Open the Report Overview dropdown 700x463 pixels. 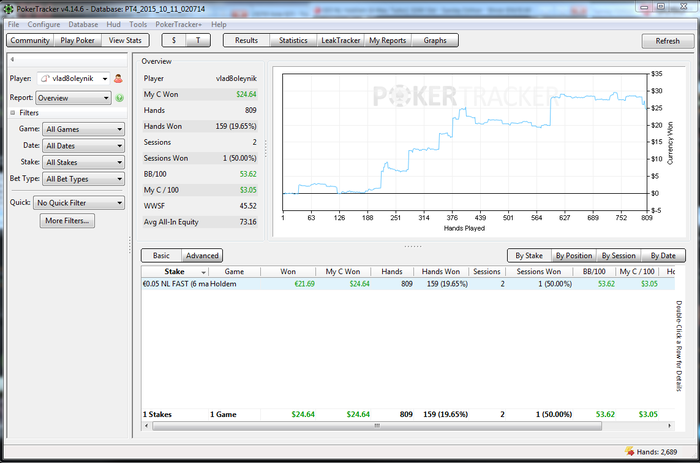coord(73,98)
